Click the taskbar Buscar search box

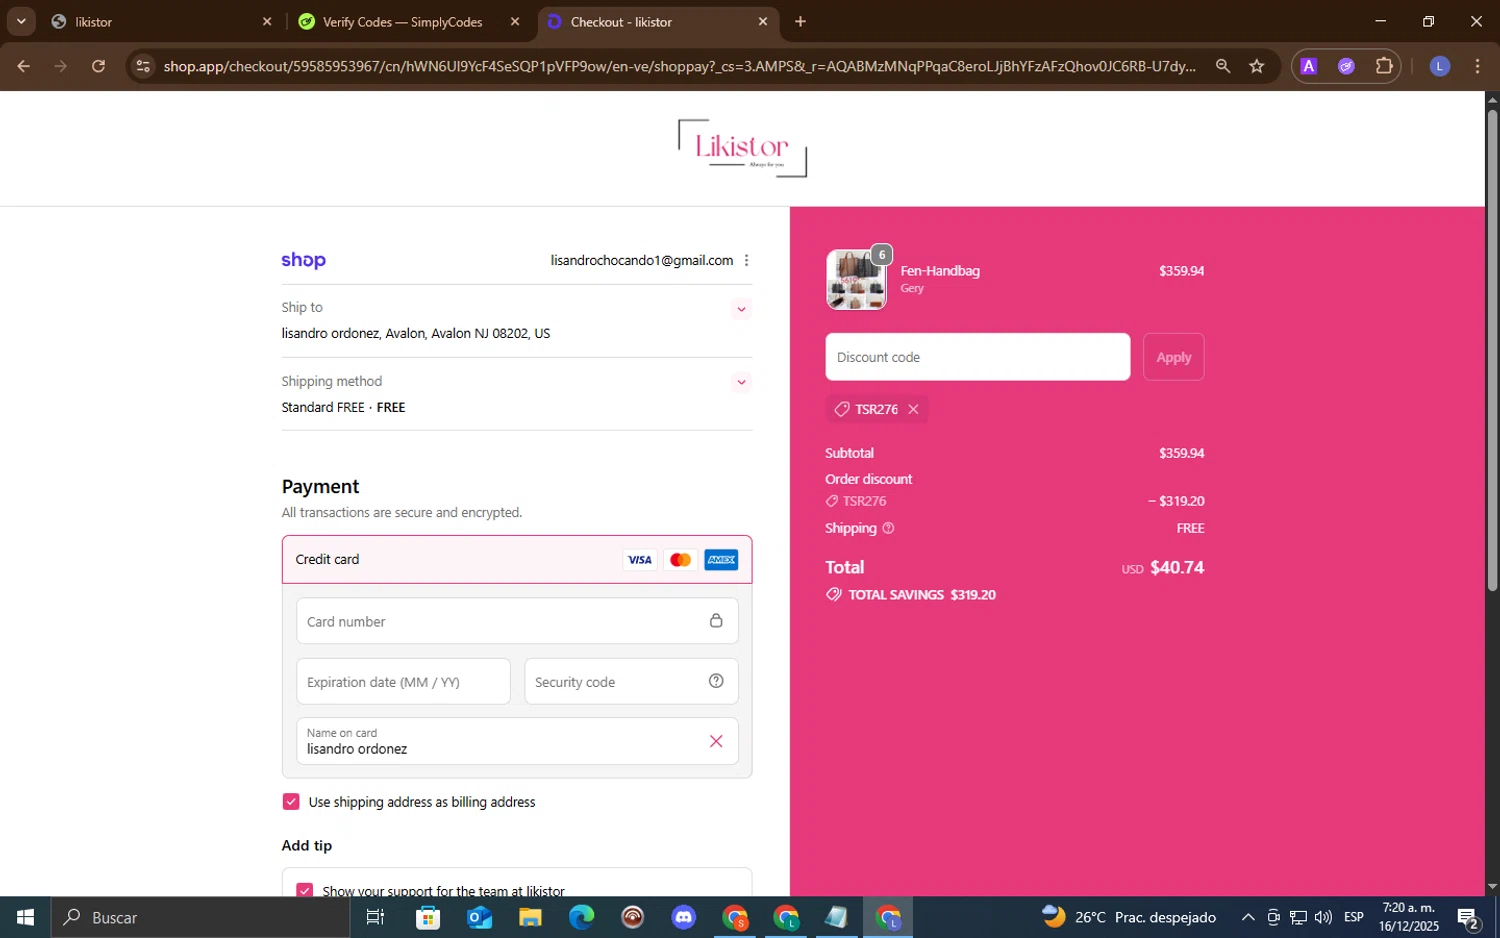pyautogui.click(x=200, y=917)
